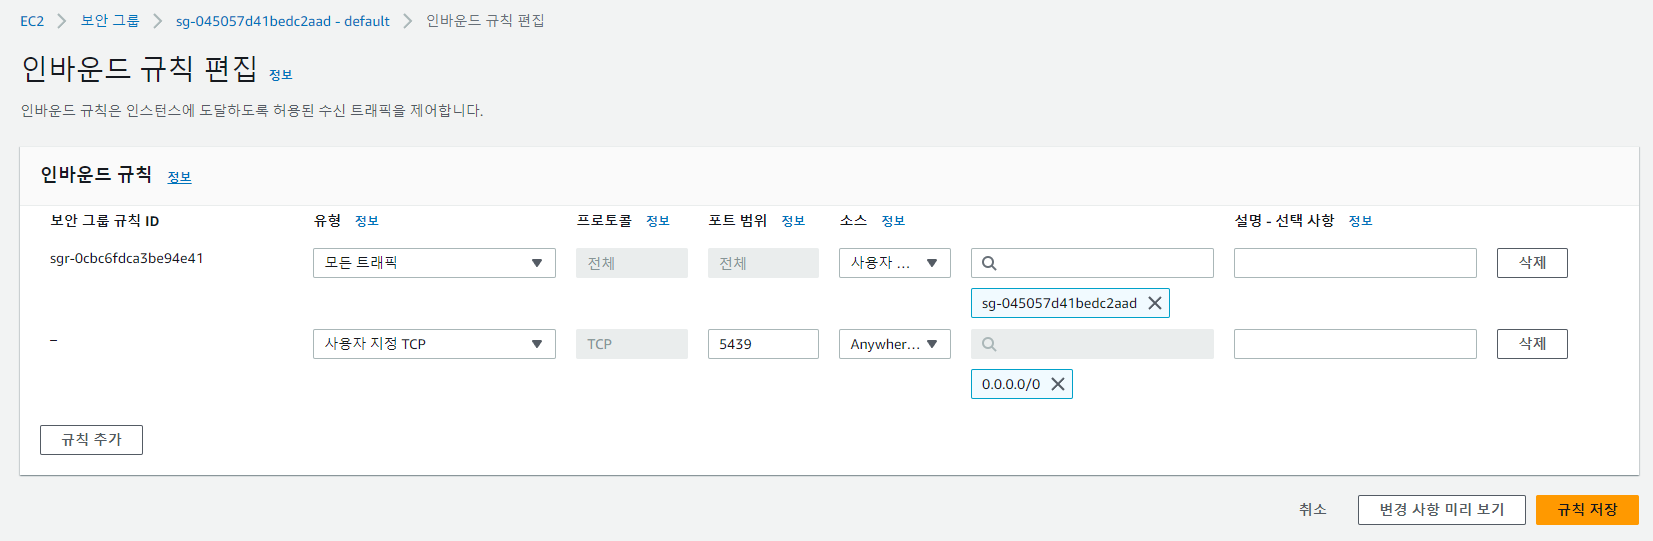Open 정보 link next to 포트 범위 column
The image size is (1653, 541).
(x=793, y=221)
